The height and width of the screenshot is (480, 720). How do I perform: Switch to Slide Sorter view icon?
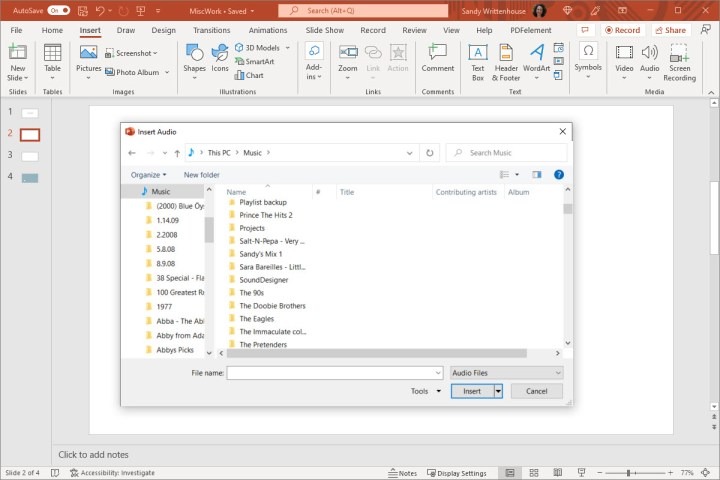[x=534, y=473]
